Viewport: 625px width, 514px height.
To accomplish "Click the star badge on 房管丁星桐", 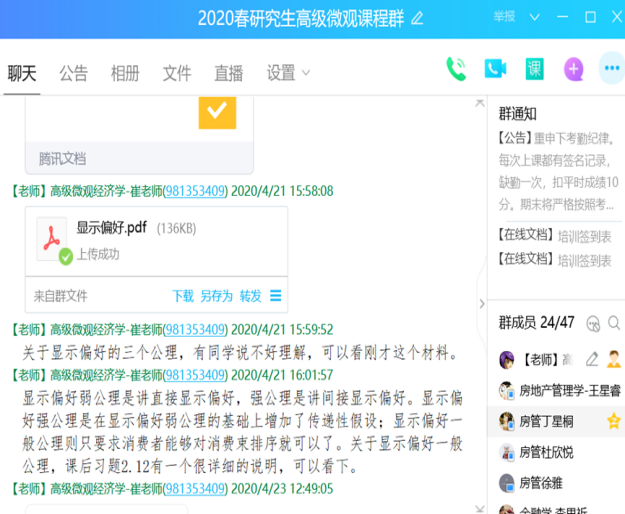I will point(614,421).
